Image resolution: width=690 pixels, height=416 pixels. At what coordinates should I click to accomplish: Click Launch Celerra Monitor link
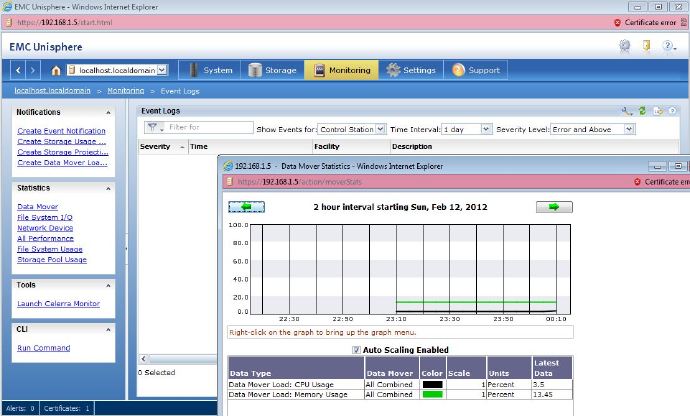coord(59,303)
